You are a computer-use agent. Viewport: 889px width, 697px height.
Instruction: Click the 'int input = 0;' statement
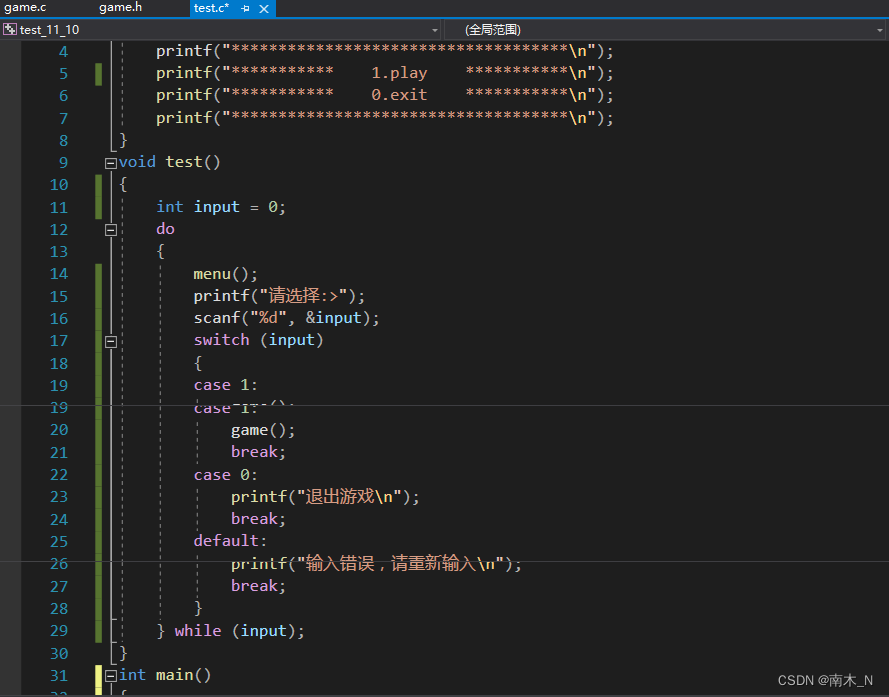pos(221,207)
